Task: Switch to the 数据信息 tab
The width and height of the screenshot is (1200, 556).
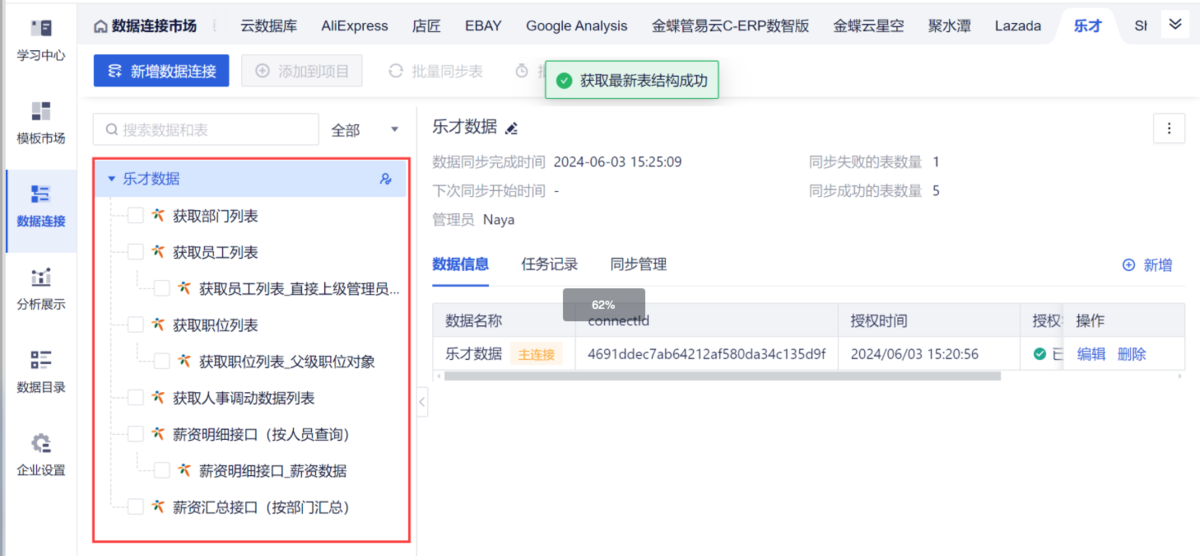Action: click(461, 264)
